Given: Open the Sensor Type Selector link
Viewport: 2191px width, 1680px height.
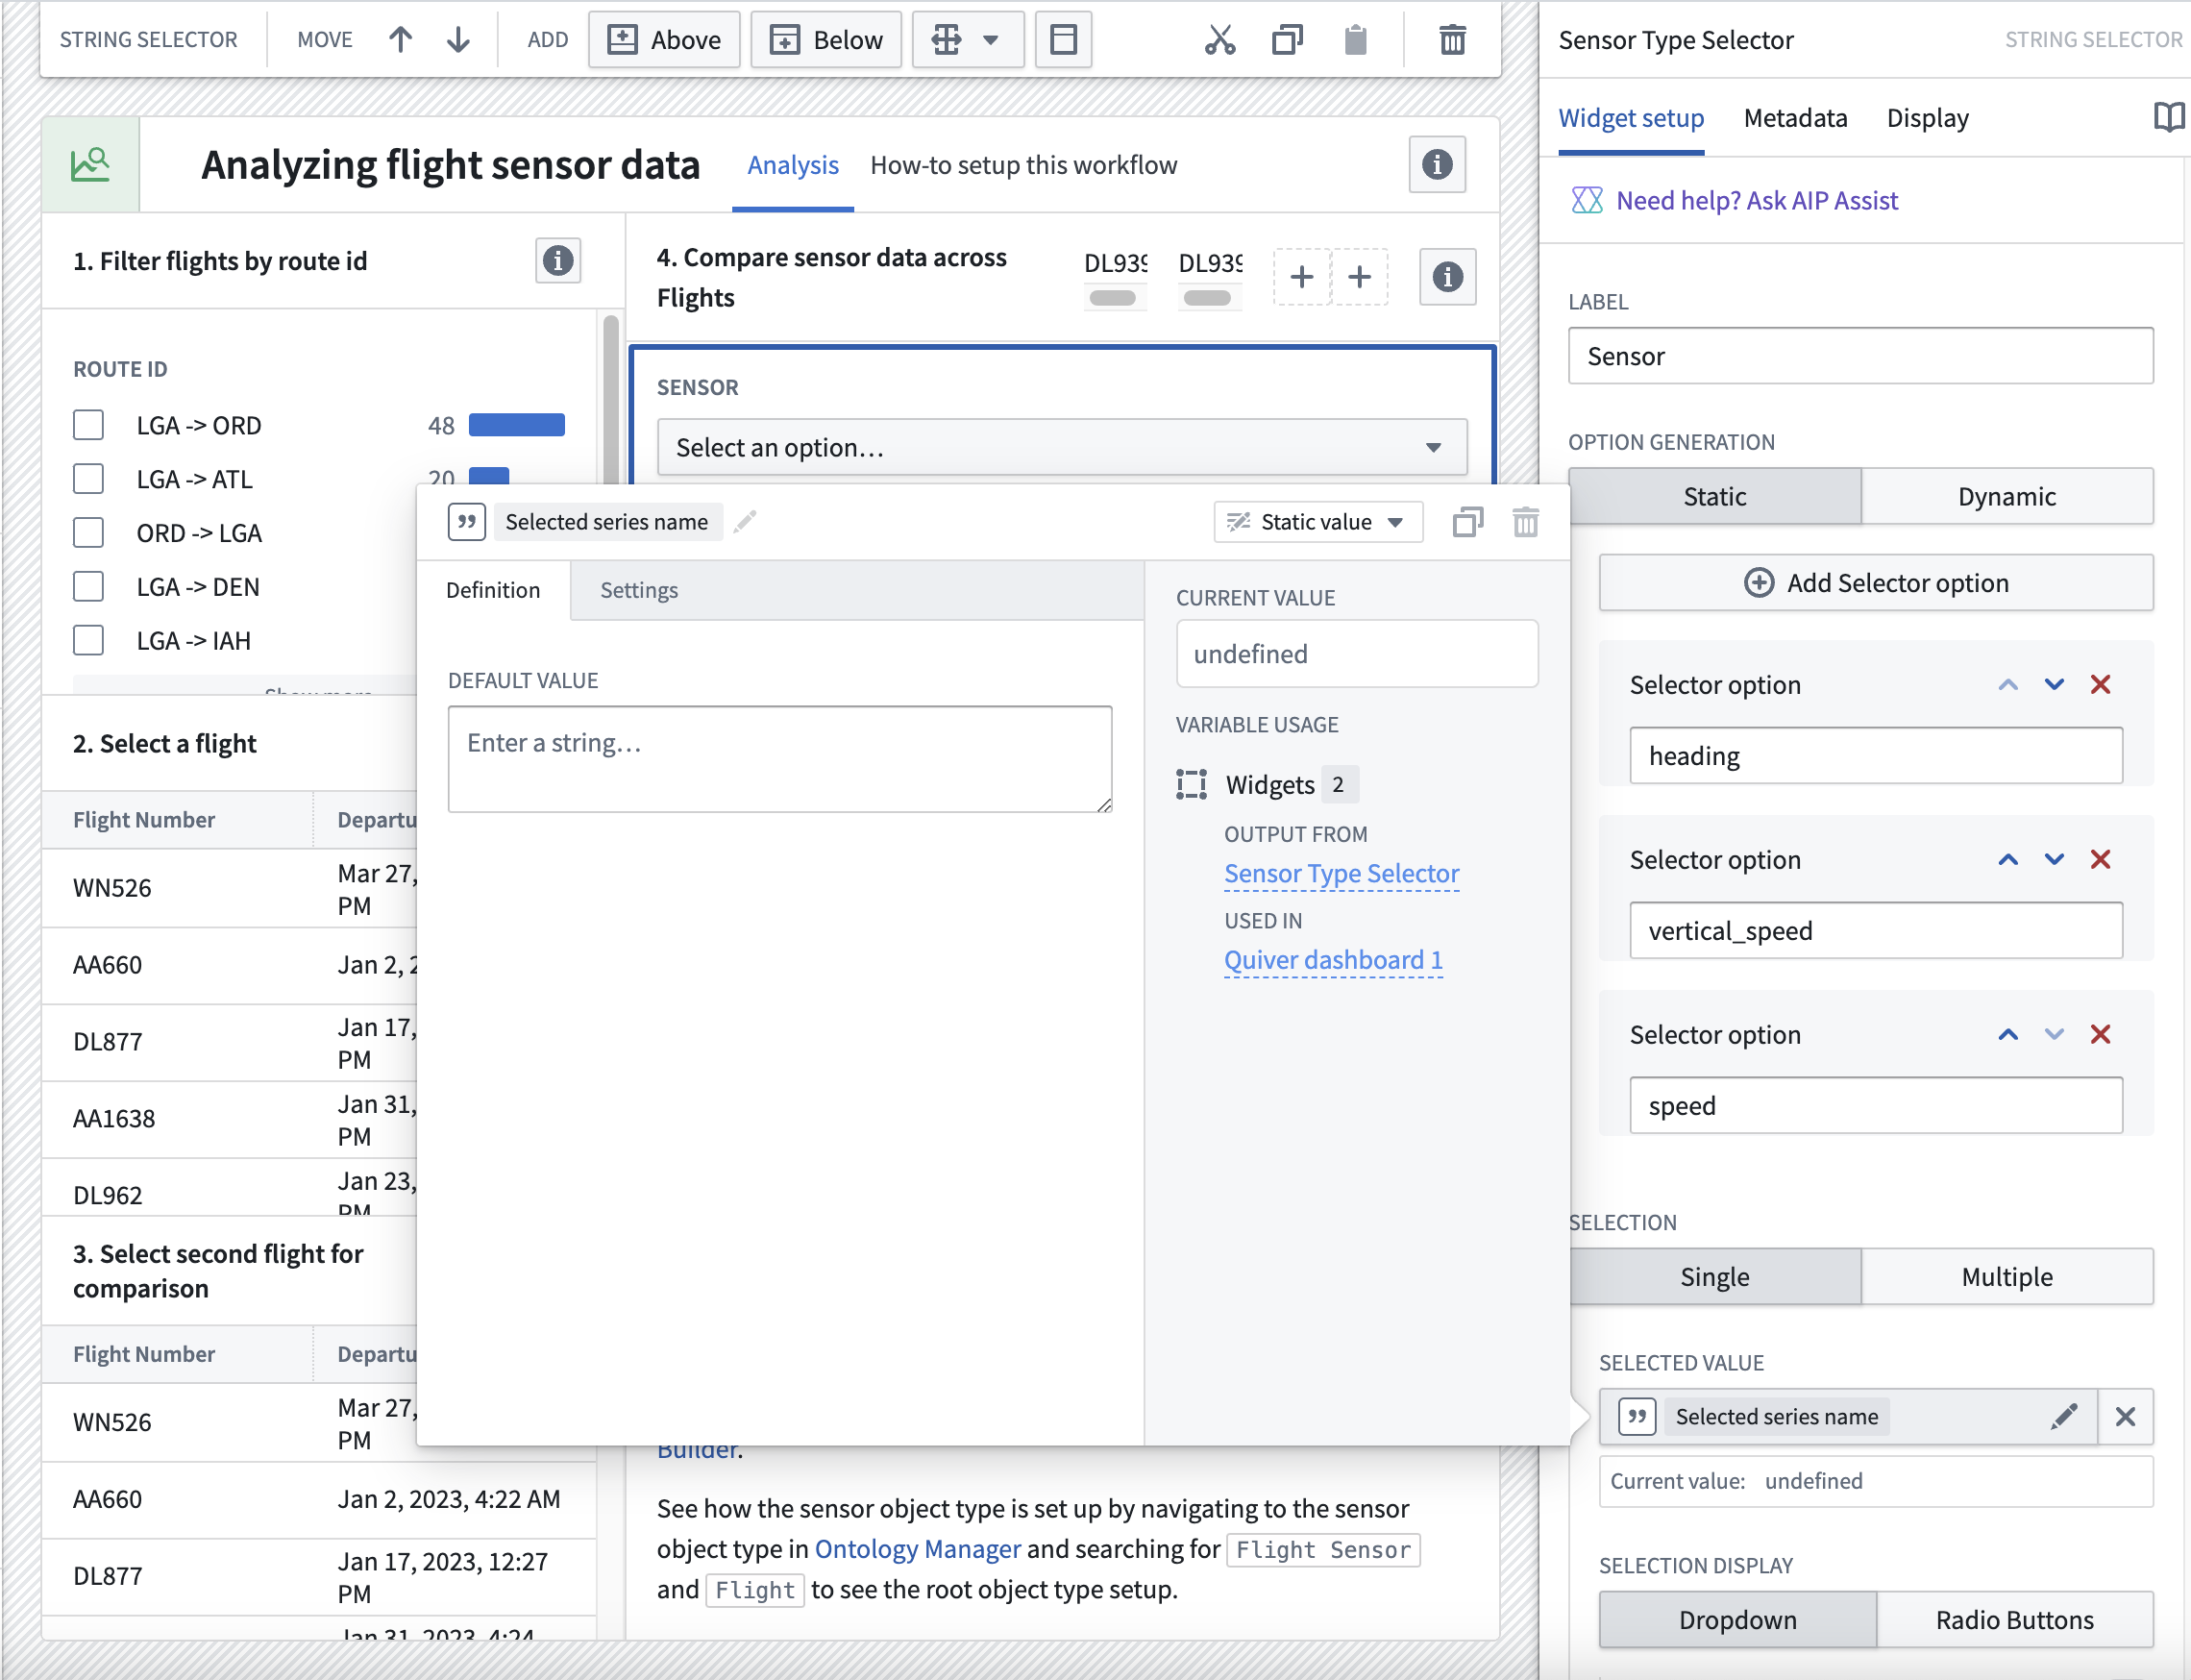Looking at the screenshot, I should (1341, 873).
